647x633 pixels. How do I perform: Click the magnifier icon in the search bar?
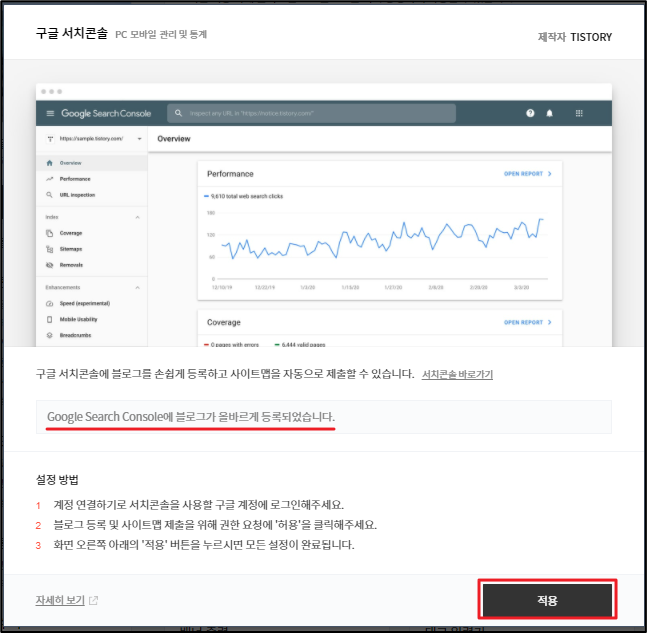pyautogui.click(x=178, y=113)
